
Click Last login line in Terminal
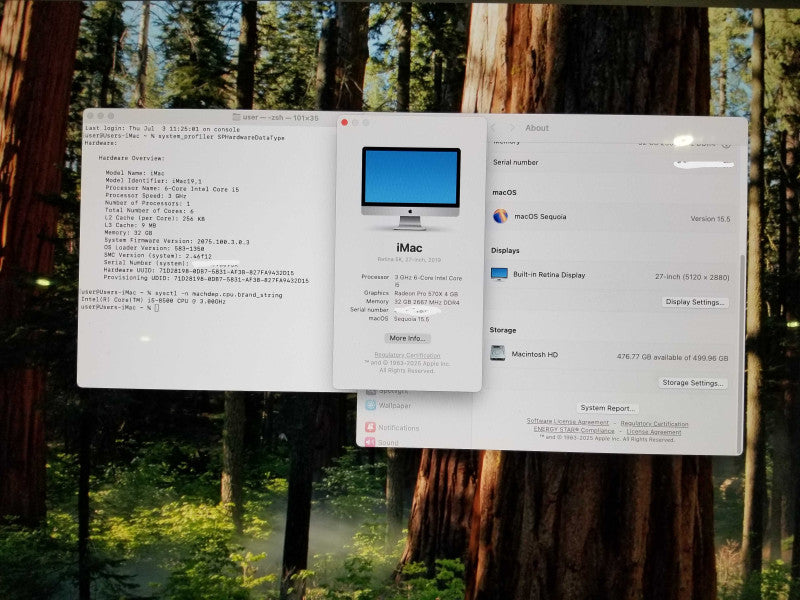coord(162,130)
